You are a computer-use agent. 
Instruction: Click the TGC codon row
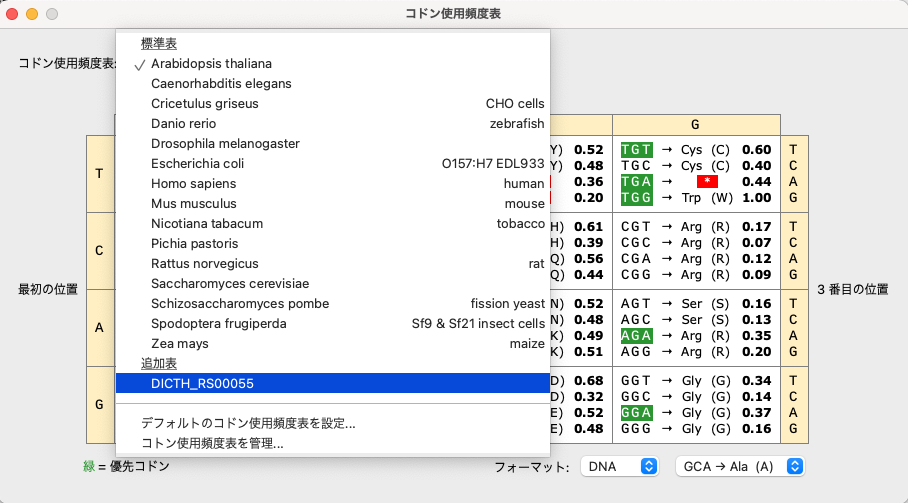(695, 166)
